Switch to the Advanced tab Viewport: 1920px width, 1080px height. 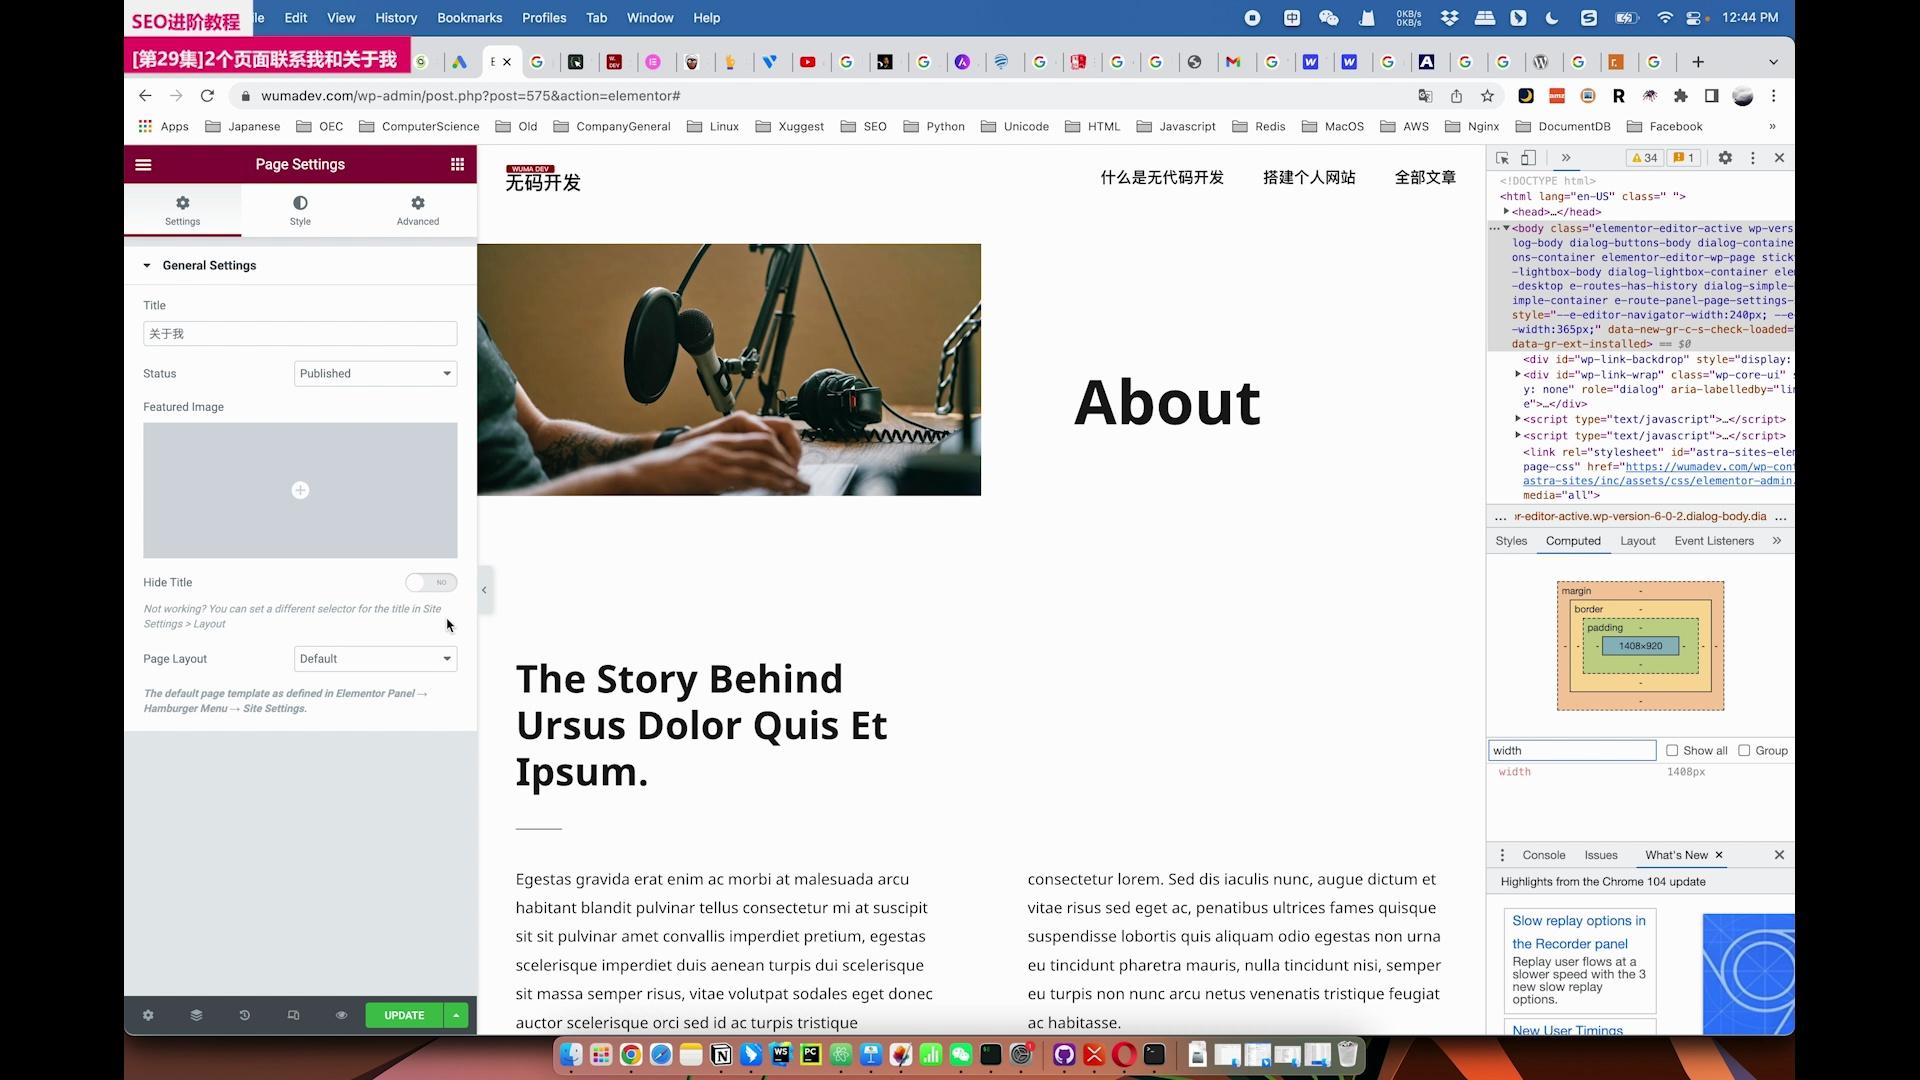(418, 210)
